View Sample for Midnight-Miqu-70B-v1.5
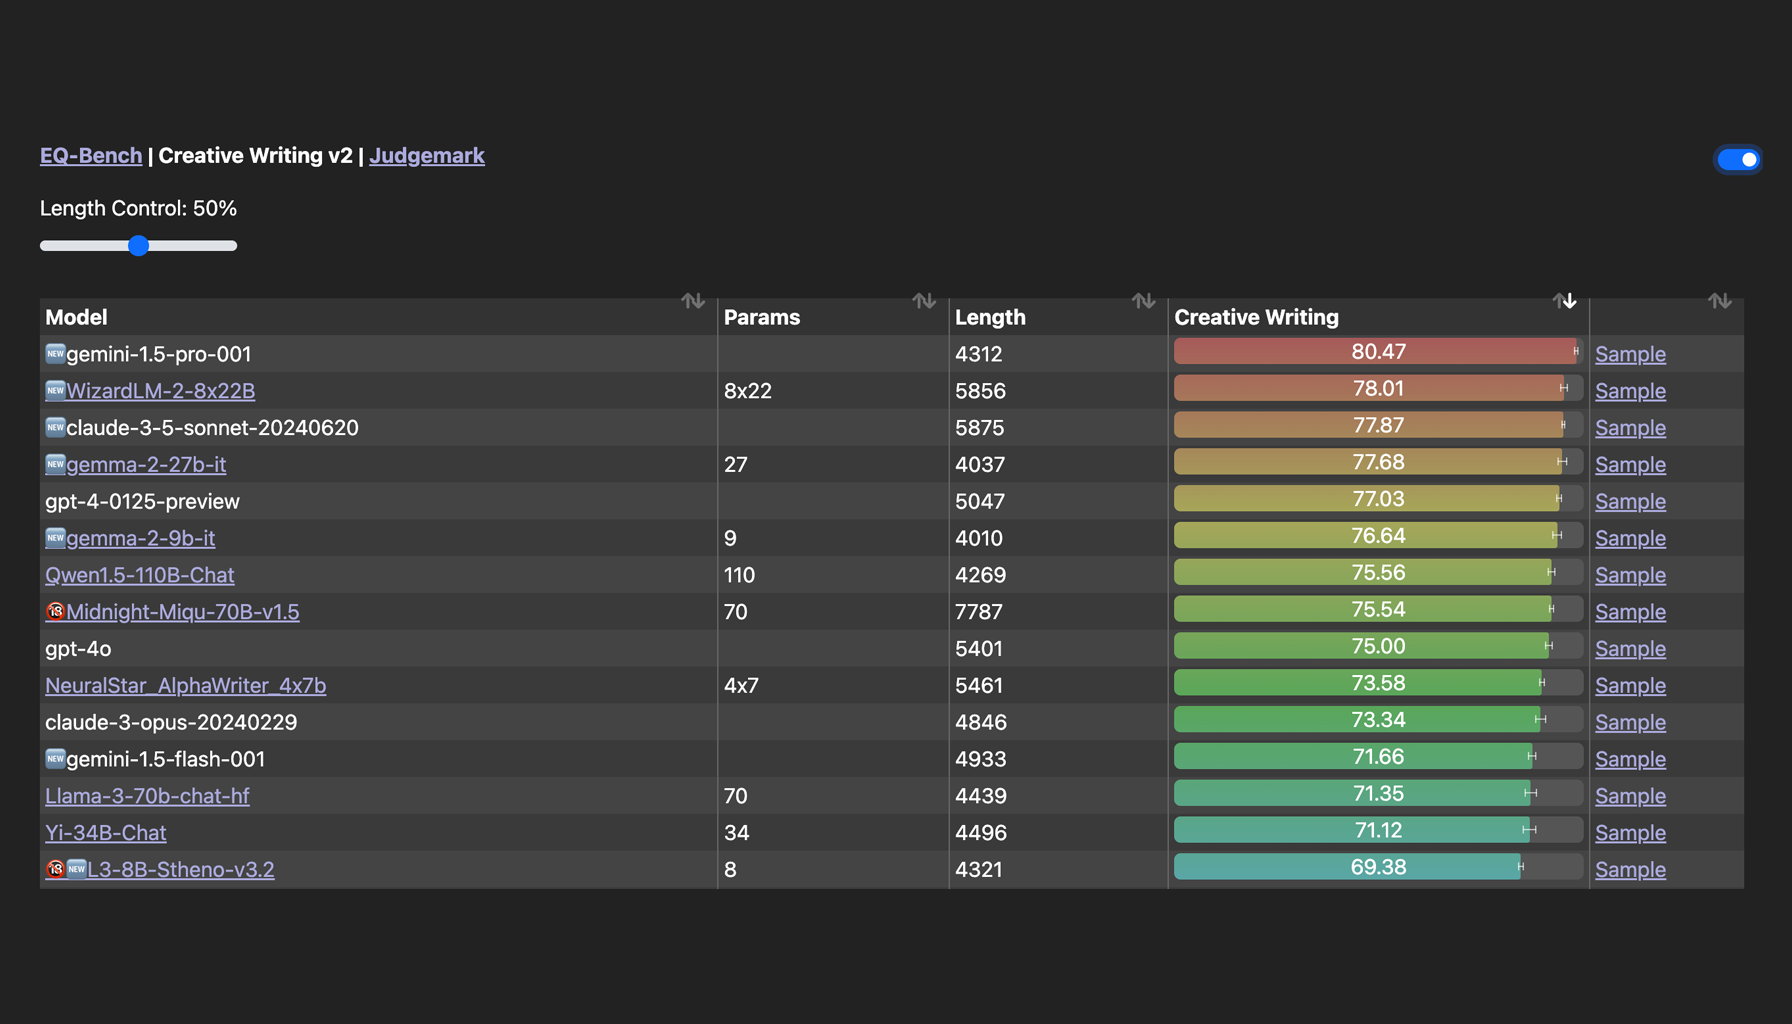The image size is (1792, 1024). point(1630,612)
